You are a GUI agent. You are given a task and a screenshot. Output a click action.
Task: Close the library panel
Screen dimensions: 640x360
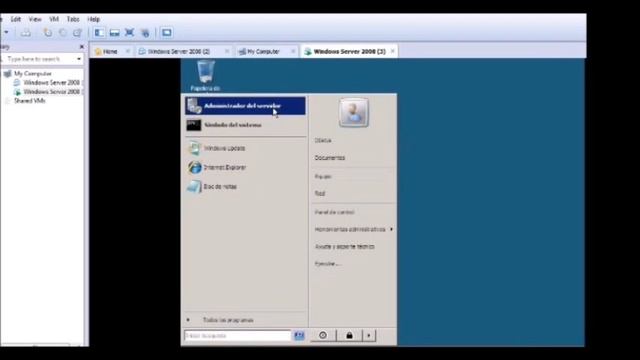pos(81,47)
